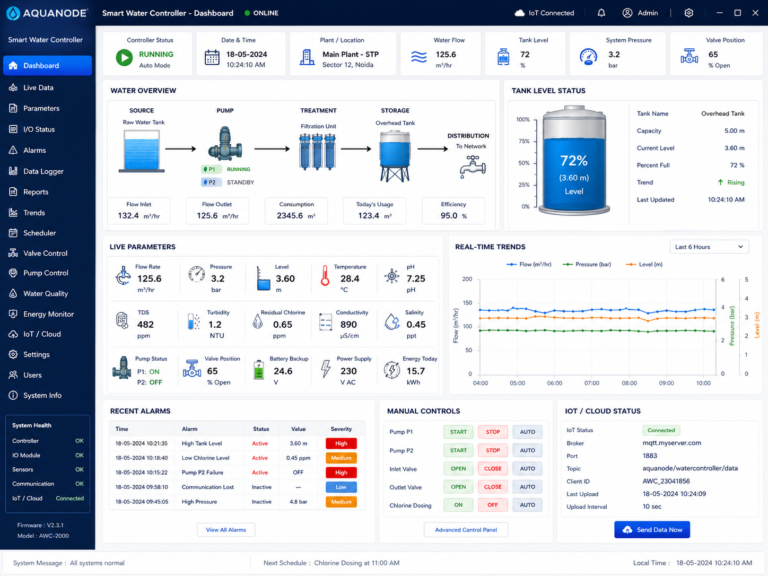
Task: Toggle the Flow series in trends legend
Action: (528, 264)
